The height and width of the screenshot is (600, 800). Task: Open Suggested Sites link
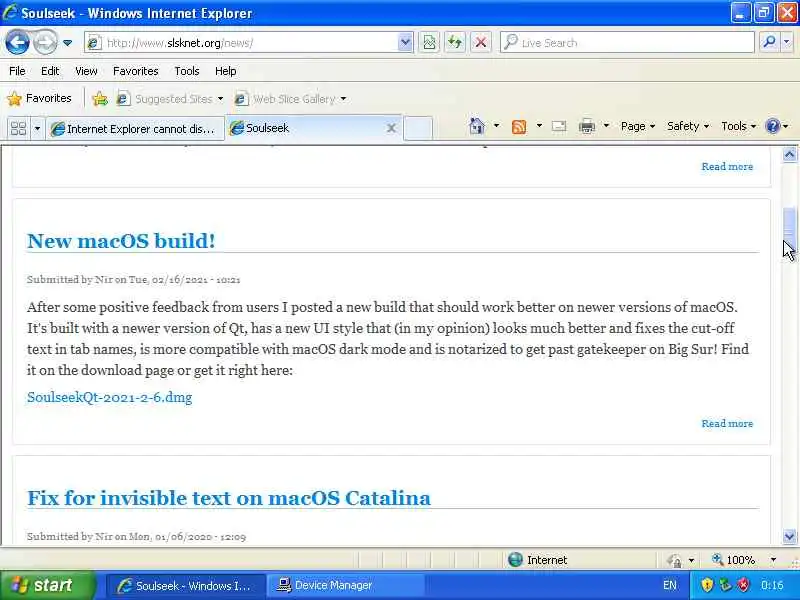(x=170, y=98)
